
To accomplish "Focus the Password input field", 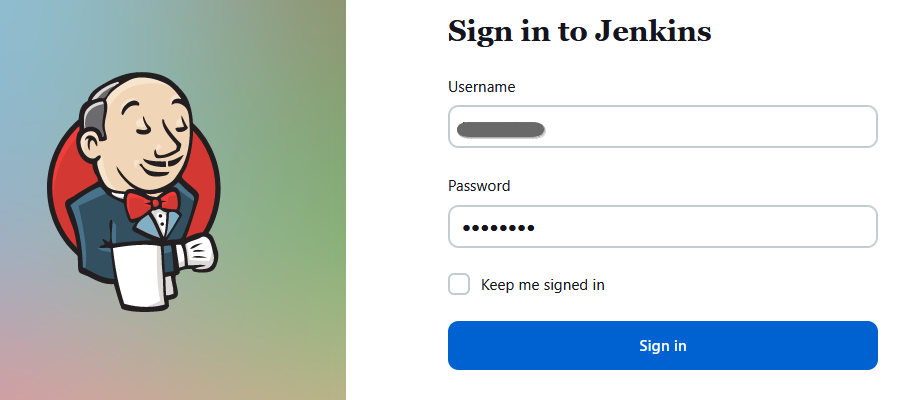I will tap(663, 226).
